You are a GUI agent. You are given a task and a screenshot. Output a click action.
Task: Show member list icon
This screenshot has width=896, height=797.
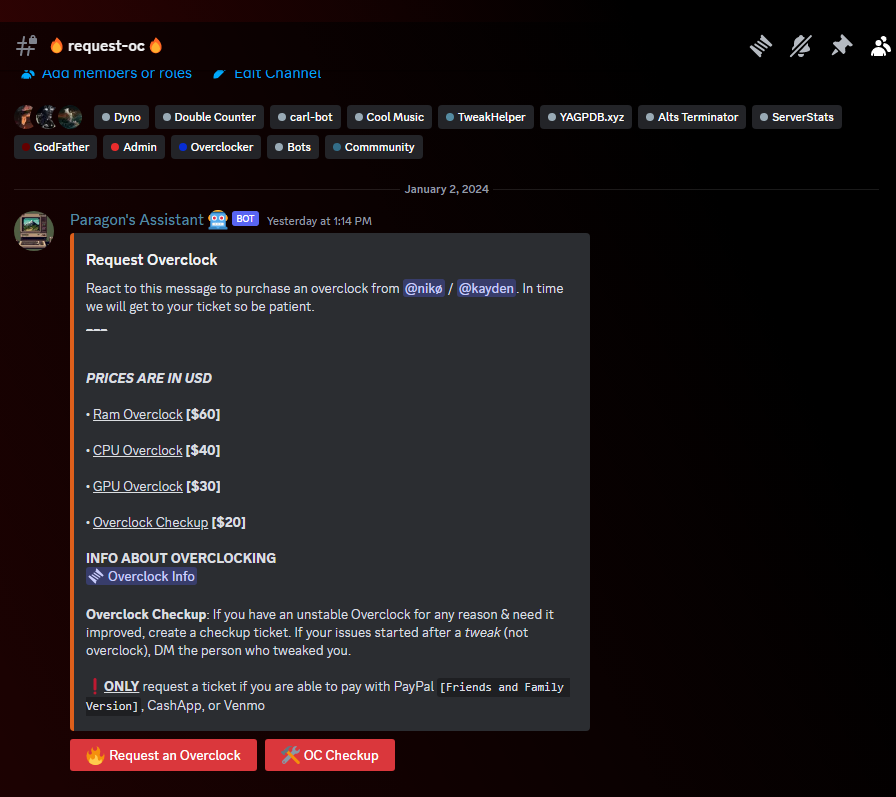click(x=881, y=46)
